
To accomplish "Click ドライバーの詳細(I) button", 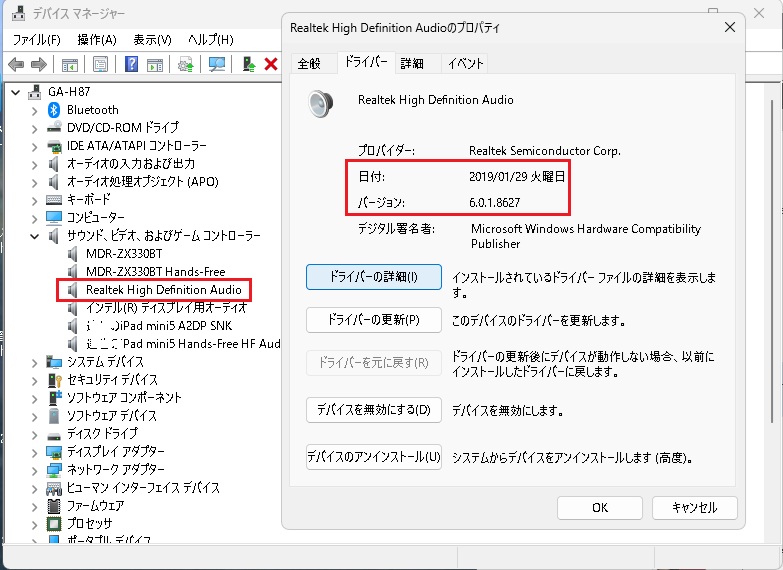I will (374, 277).
